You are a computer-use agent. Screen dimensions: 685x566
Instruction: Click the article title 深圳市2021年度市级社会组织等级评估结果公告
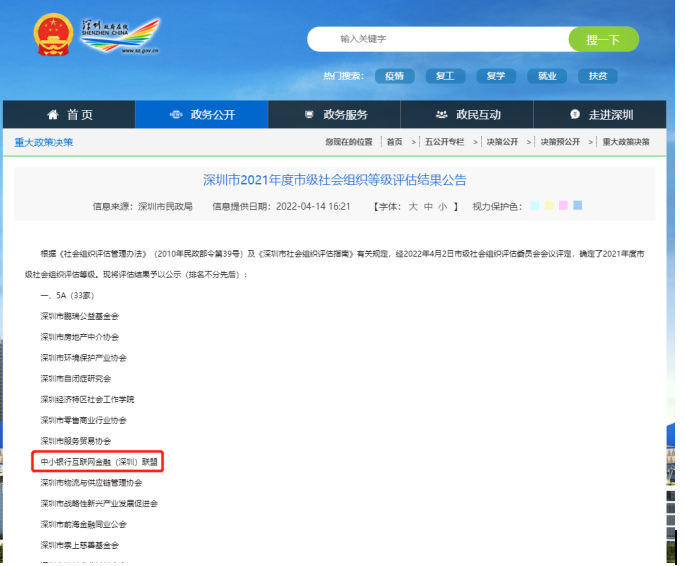(x=335, y=180)
